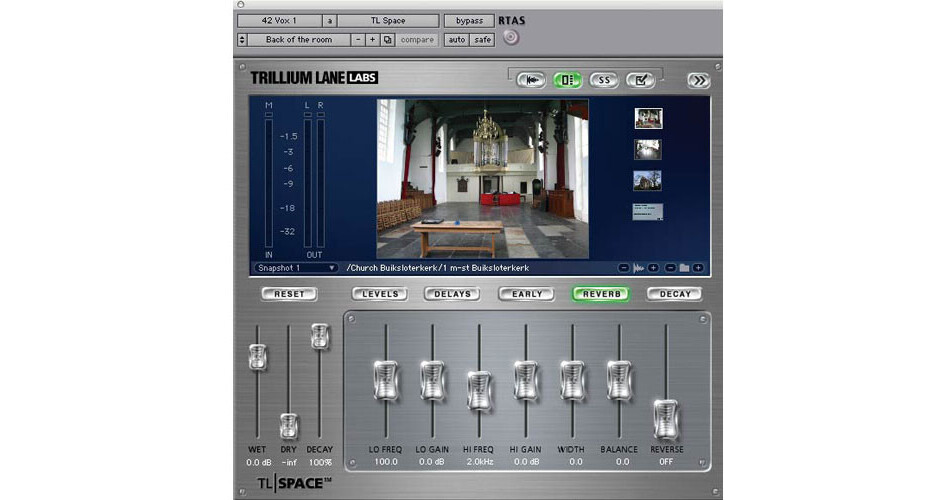
Task: Click minus button to select previous preset
Action: [358, 39]
